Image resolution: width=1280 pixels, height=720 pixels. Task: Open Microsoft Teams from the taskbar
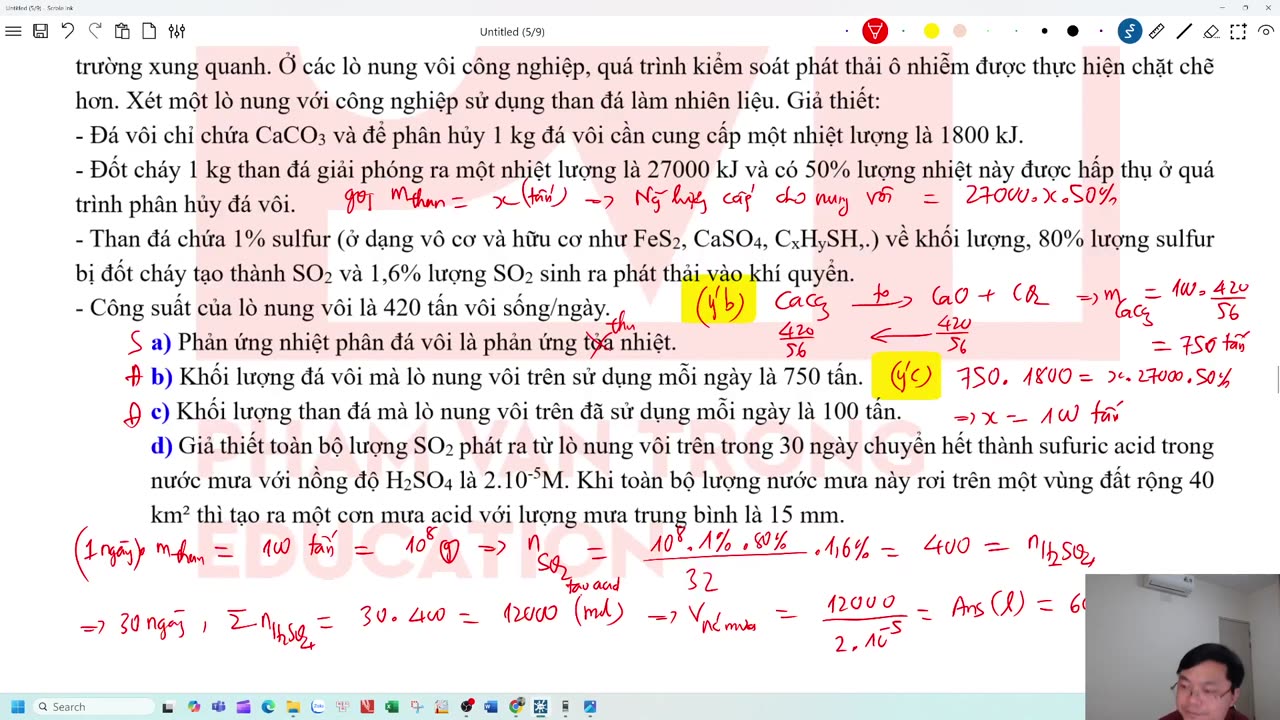[x=218, y=707]
